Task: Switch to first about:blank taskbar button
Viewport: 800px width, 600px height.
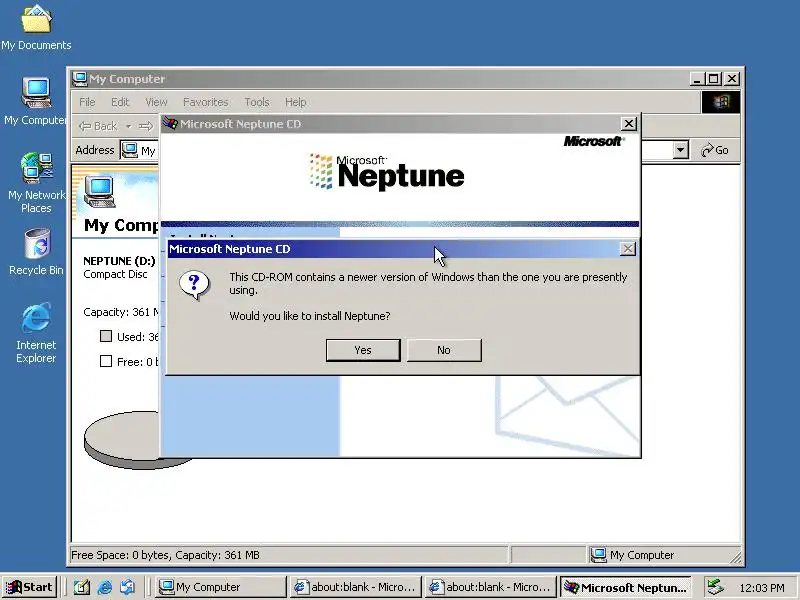Action: [x=356, y=587]
